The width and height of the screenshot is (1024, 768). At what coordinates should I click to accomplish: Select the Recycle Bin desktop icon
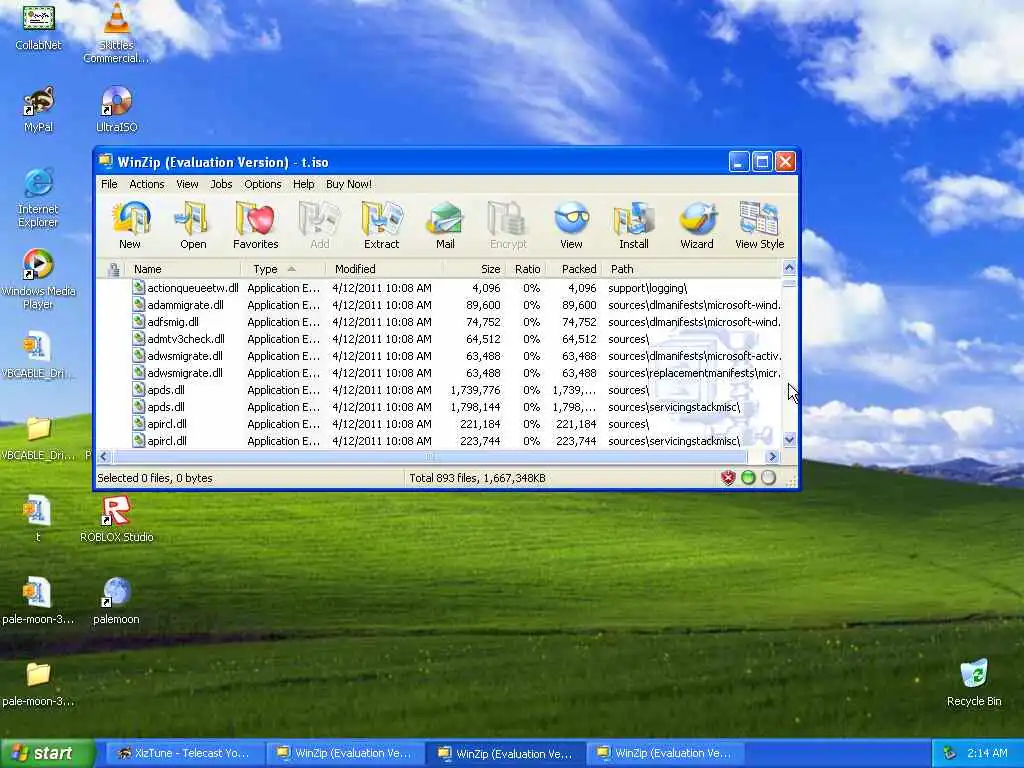tap(974, 682)
